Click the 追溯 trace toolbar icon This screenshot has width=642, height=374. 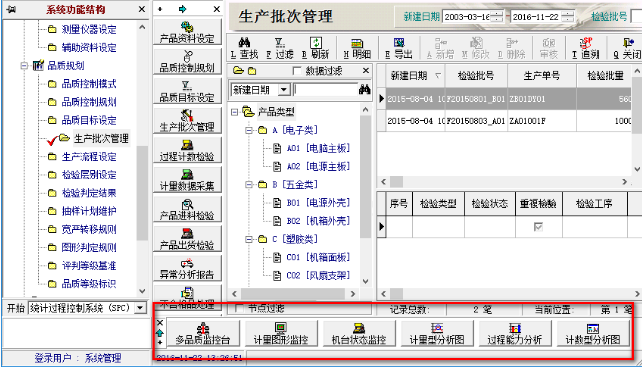coord(586,48)
